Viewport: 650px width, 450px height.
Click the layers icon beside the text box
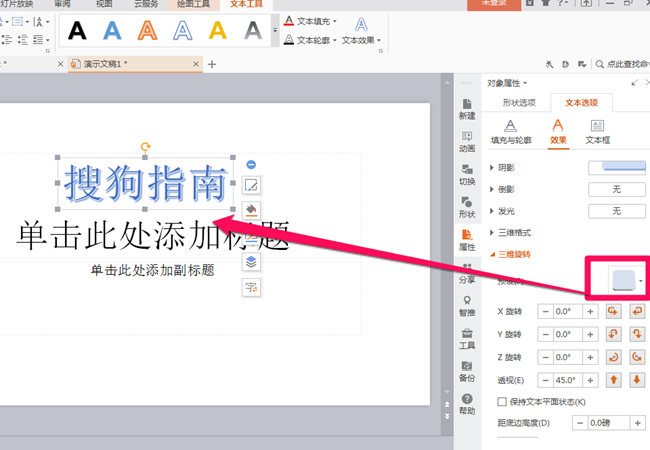pos(251,262)
